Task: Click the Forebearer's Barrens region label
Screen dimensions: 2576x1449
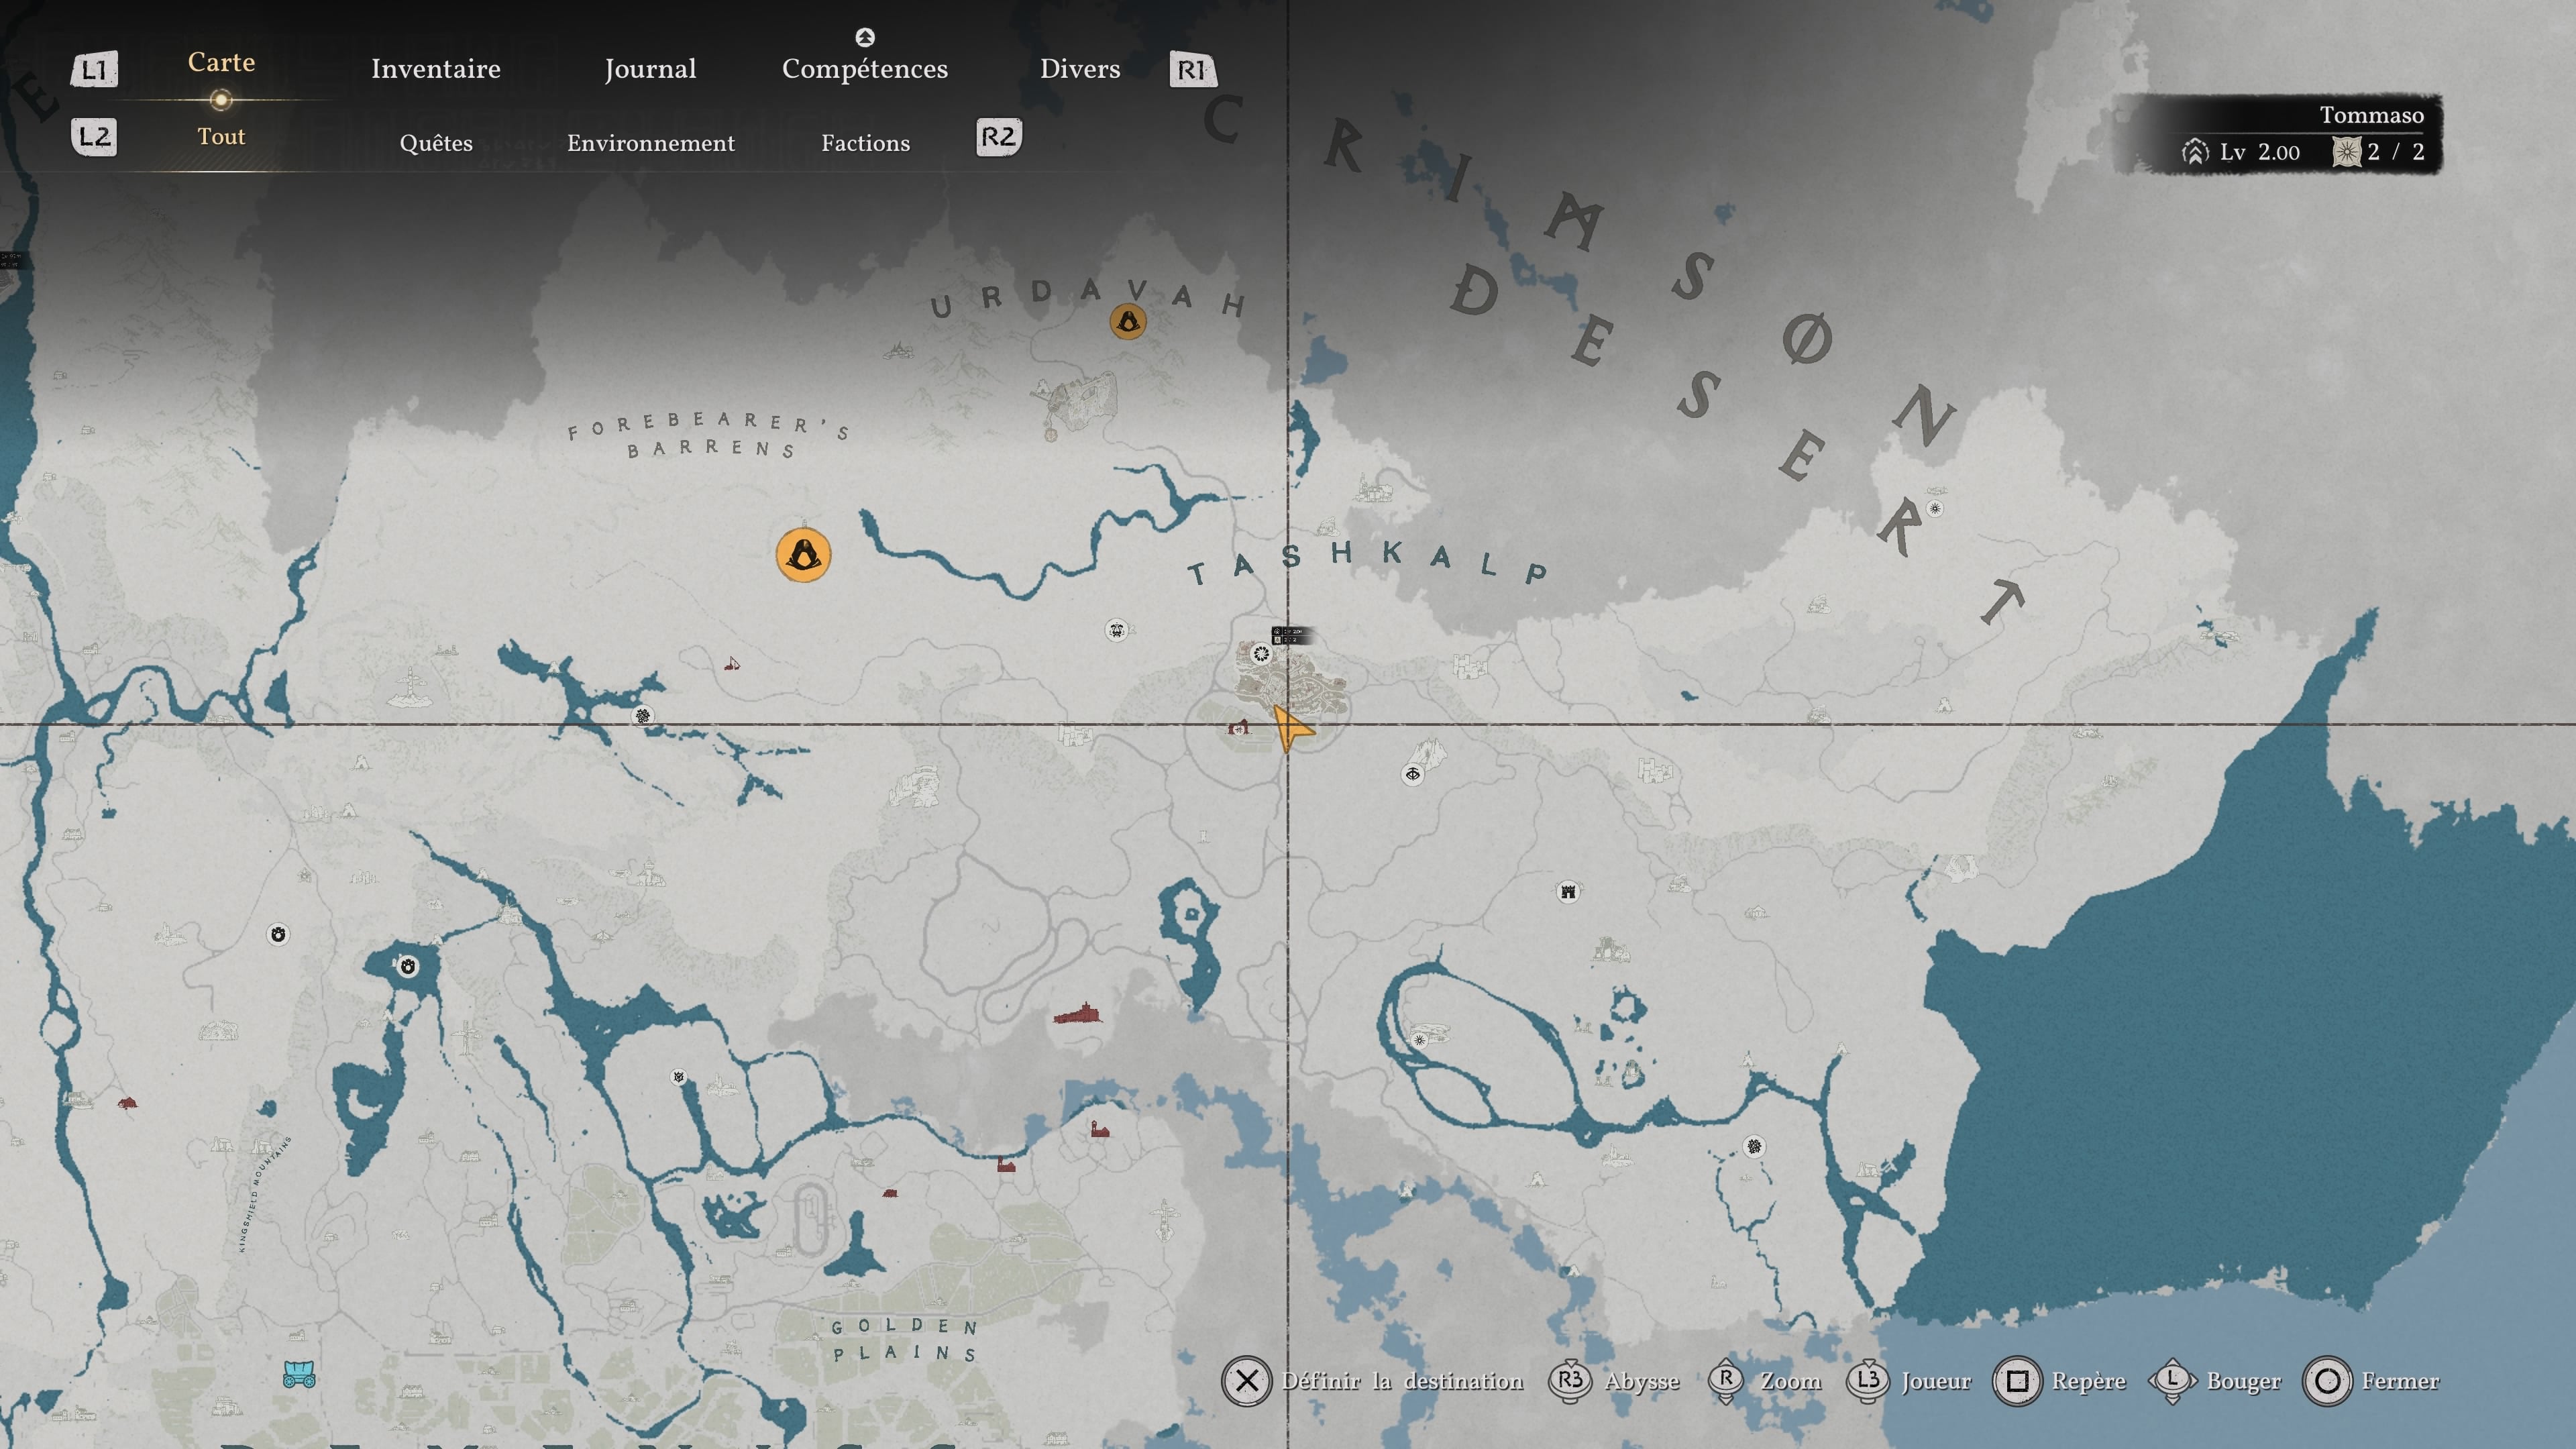Action: coord(709,435)
